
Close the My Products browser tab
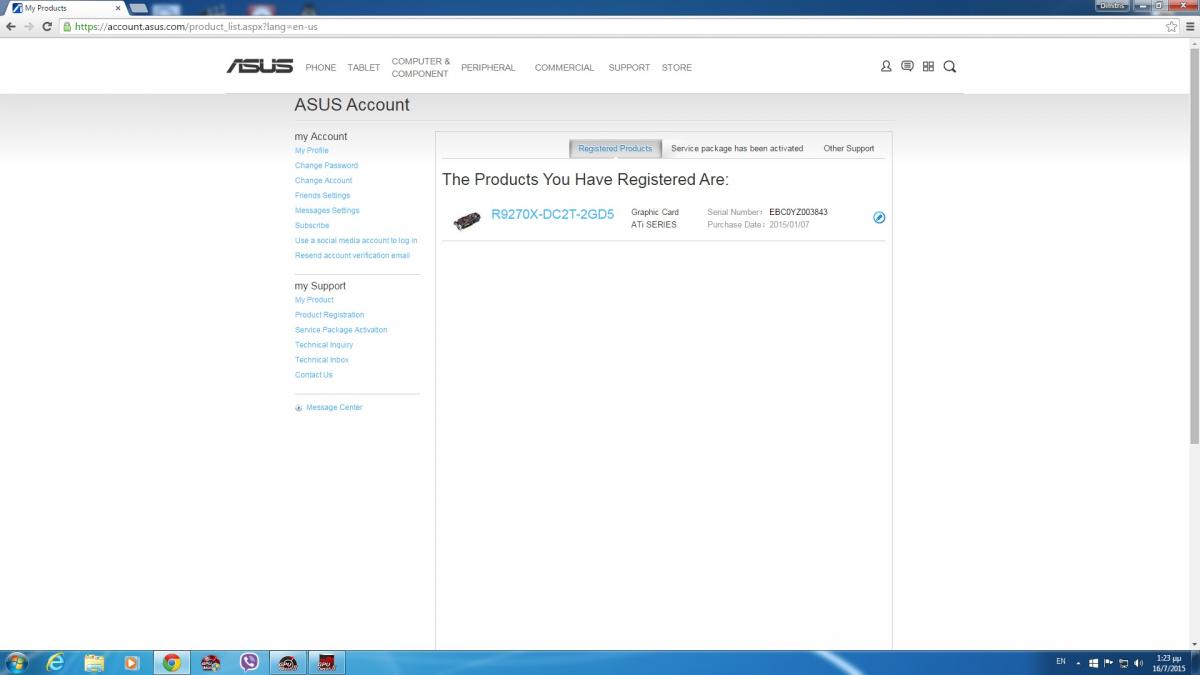(x=118, y=8)
